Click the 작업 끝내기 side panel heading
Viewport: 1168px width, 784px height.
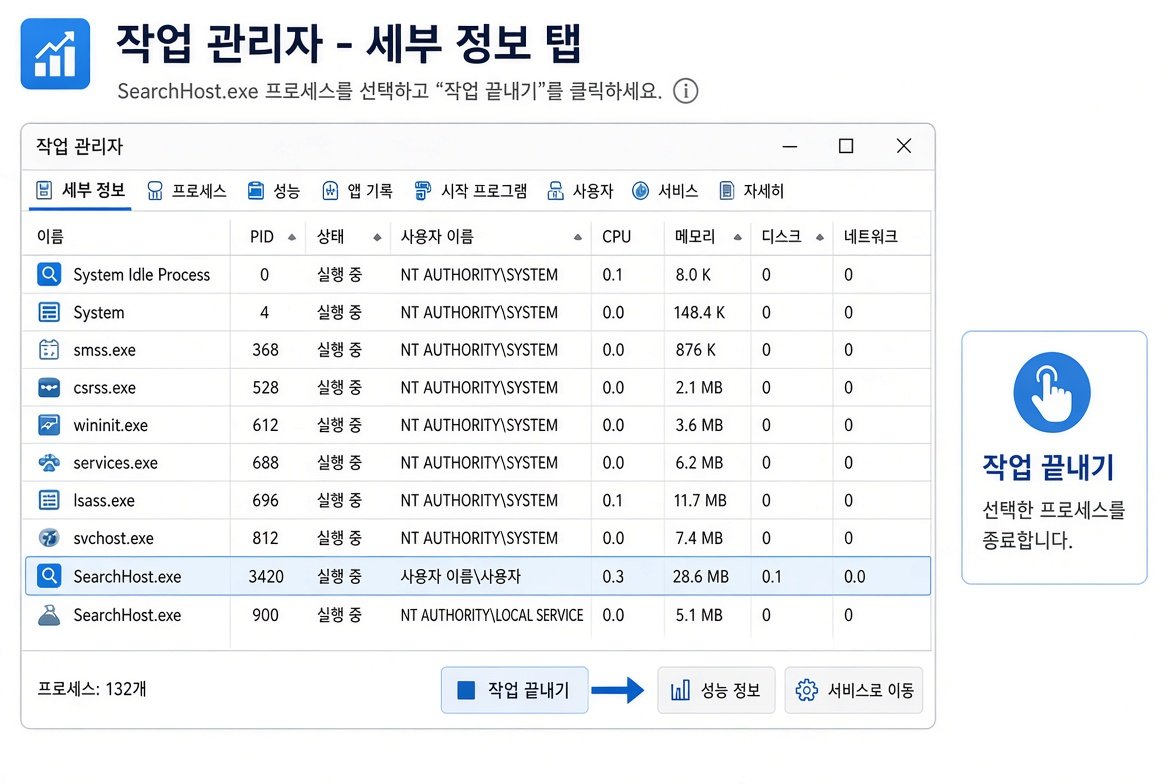coord(1047,467)
